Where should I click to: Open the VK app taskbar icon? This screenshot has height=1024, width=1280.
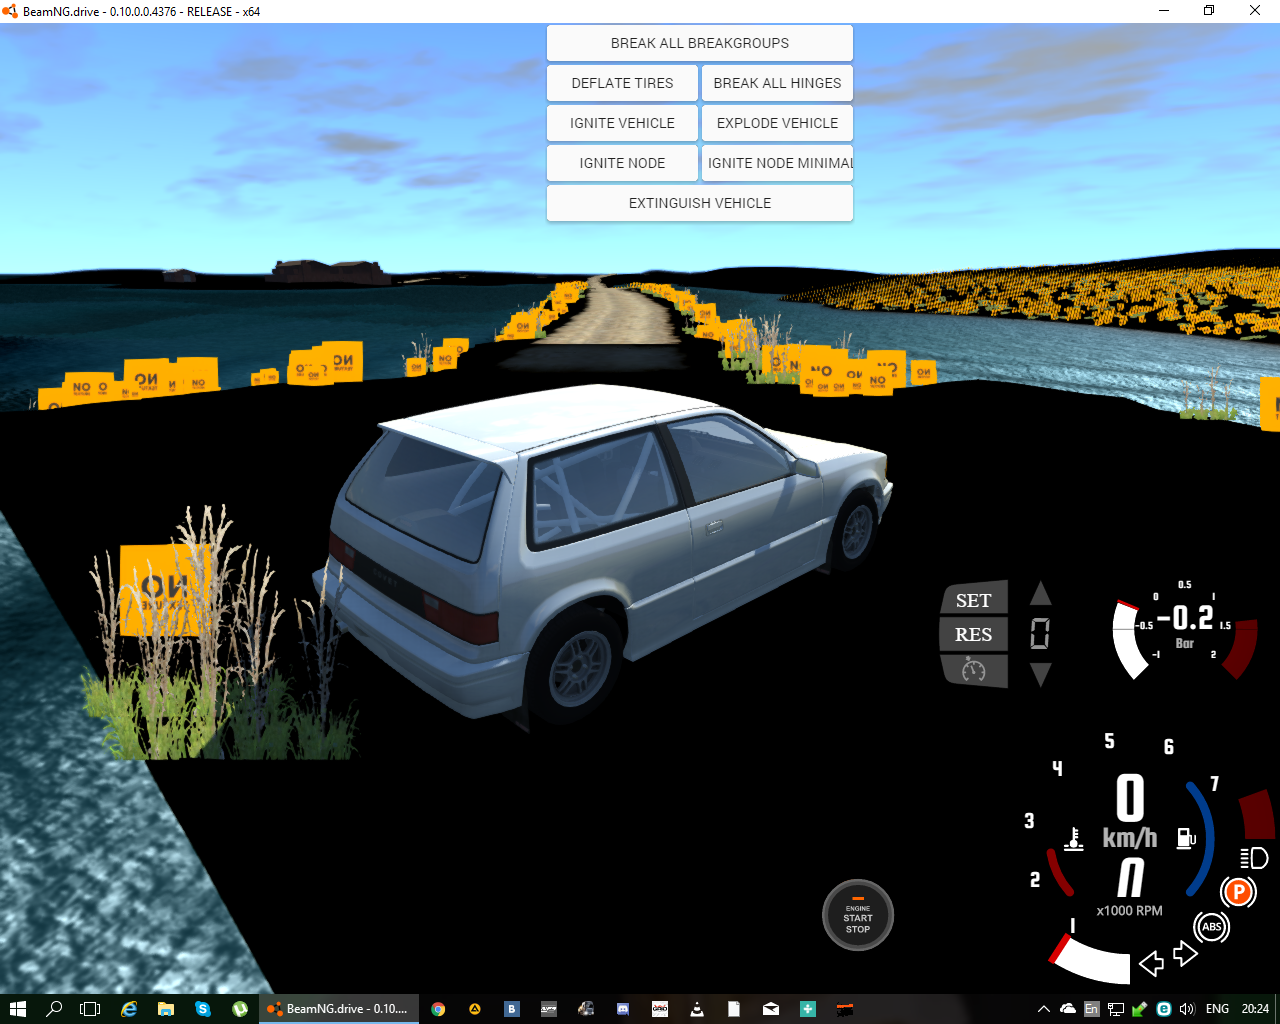512,1009
